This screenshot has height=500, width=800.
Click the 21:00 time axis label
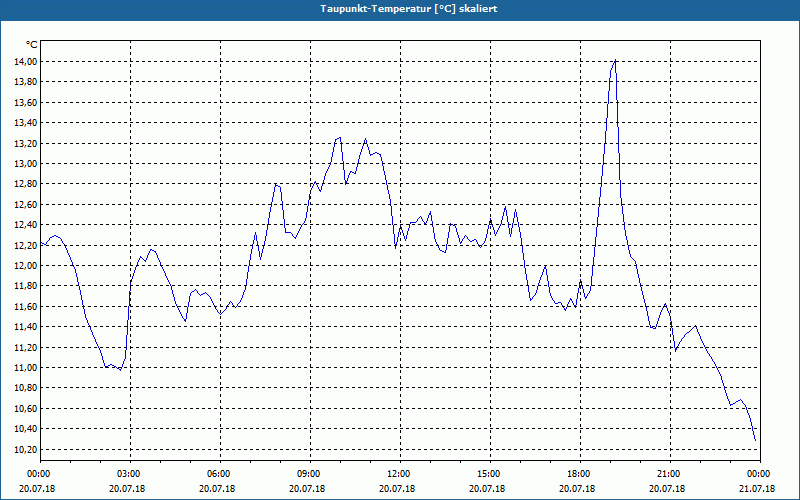pyautogui.click(x=670, y=474)
